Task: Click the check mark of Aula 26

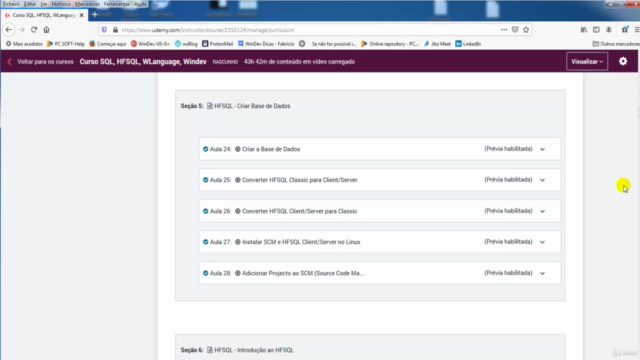Action: coord(205,211)
